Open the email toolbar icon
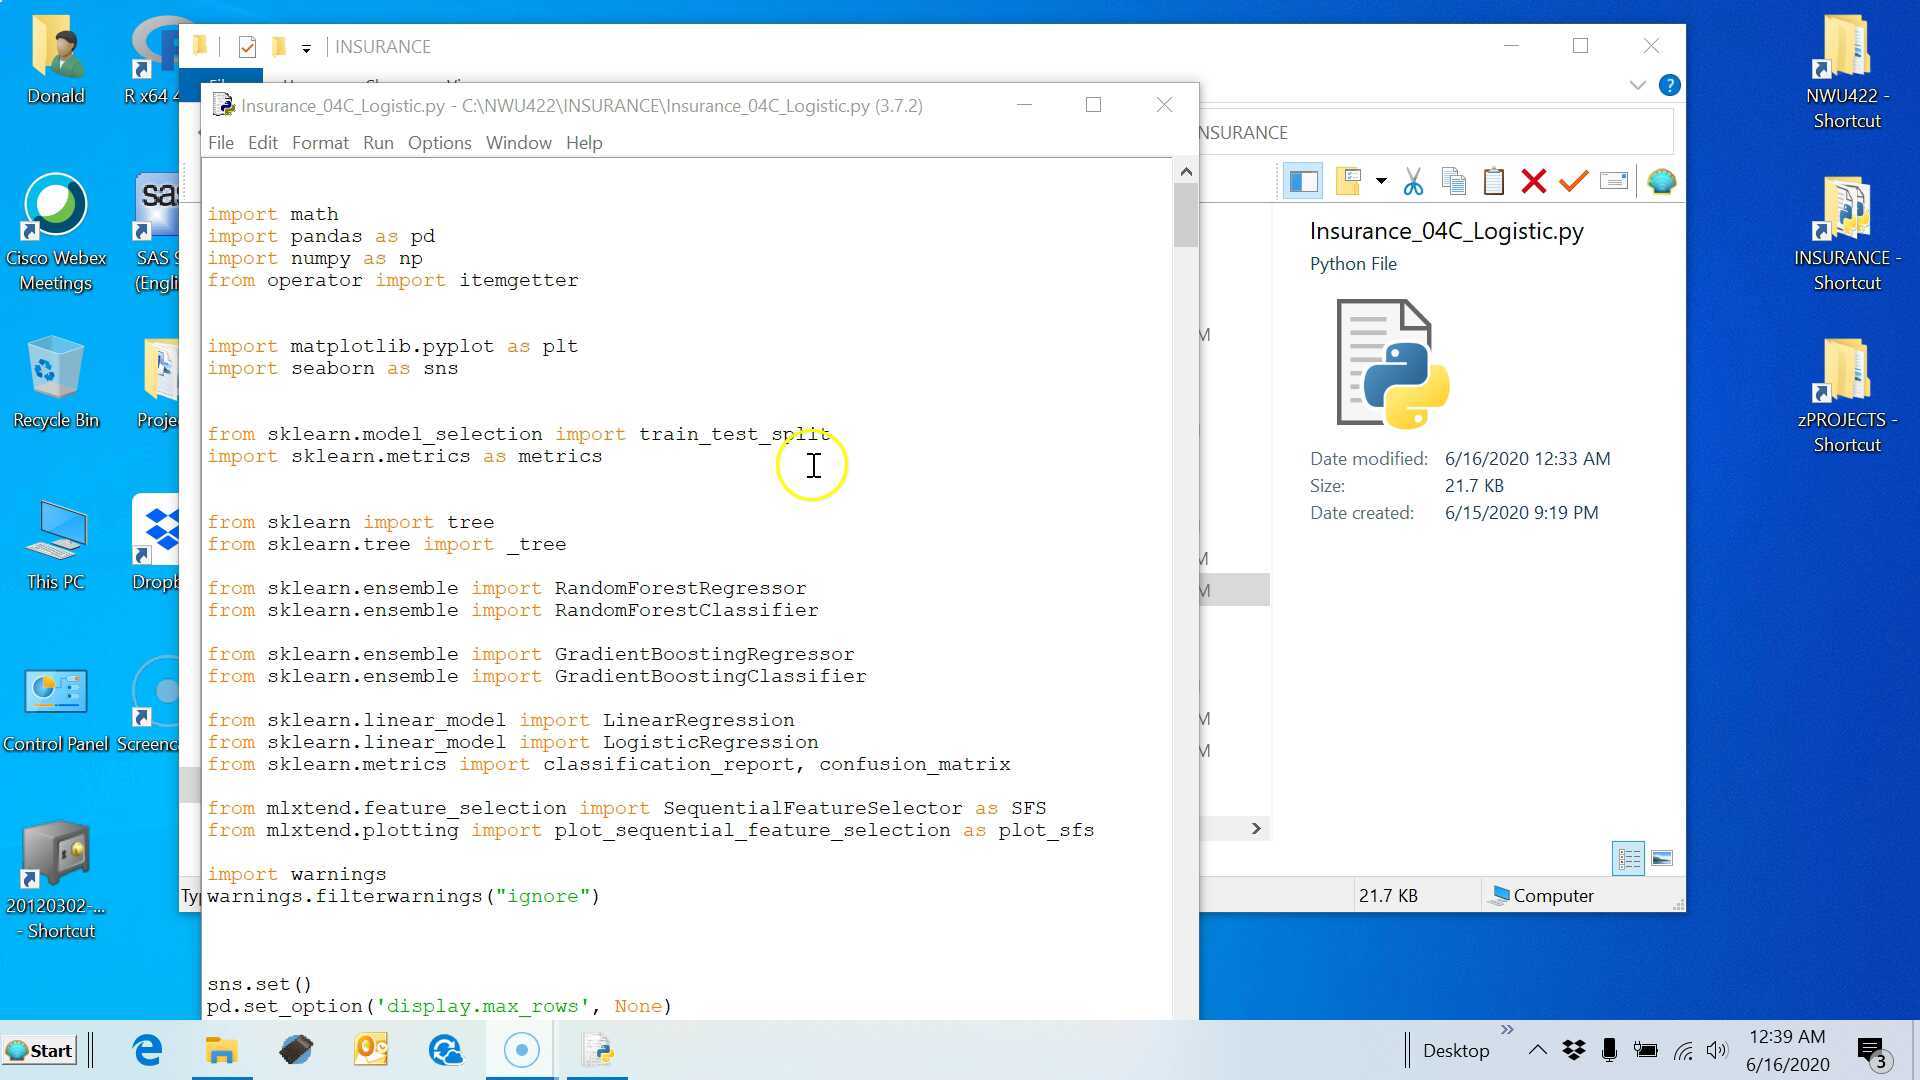This screenshot has width=1920, height=1080. [1614, 181]
